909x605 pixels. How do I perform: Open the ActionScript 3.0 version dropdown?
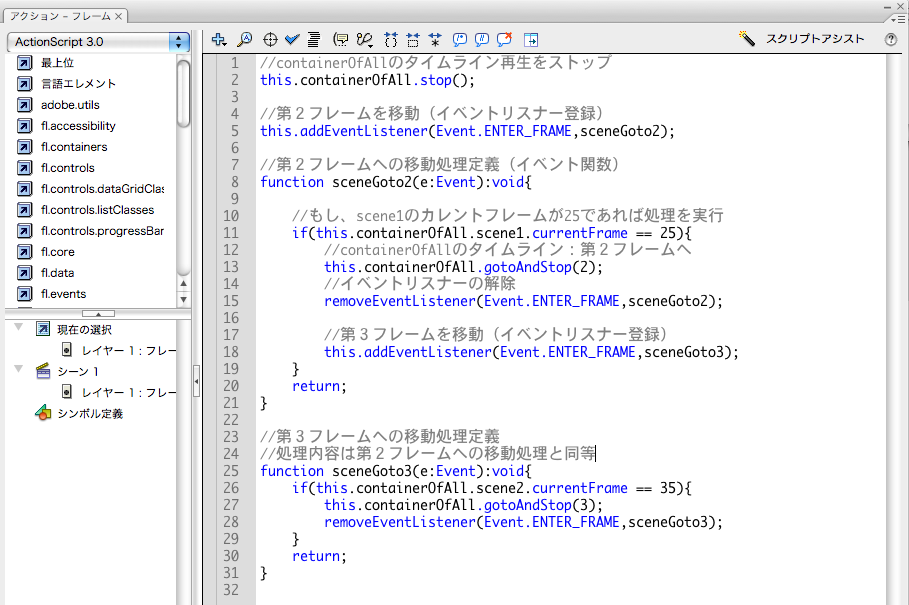point(99,42)
